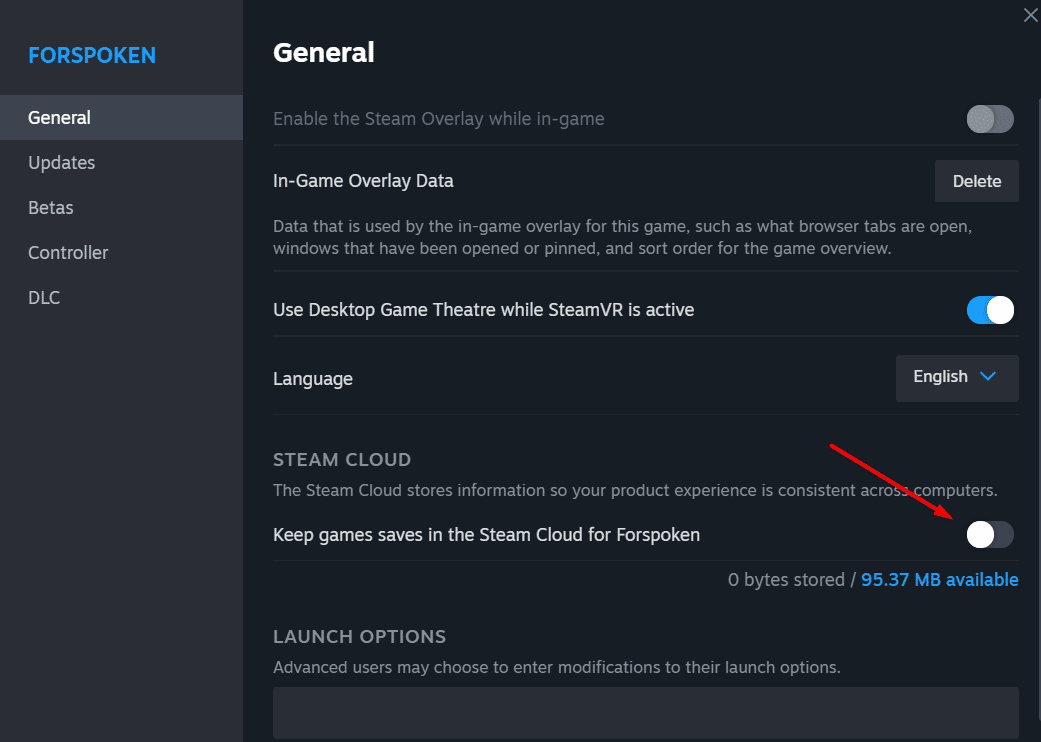Focus the Launch Options text field
The height and width of the screenshot is (742, 1041).
click(645, 712)
